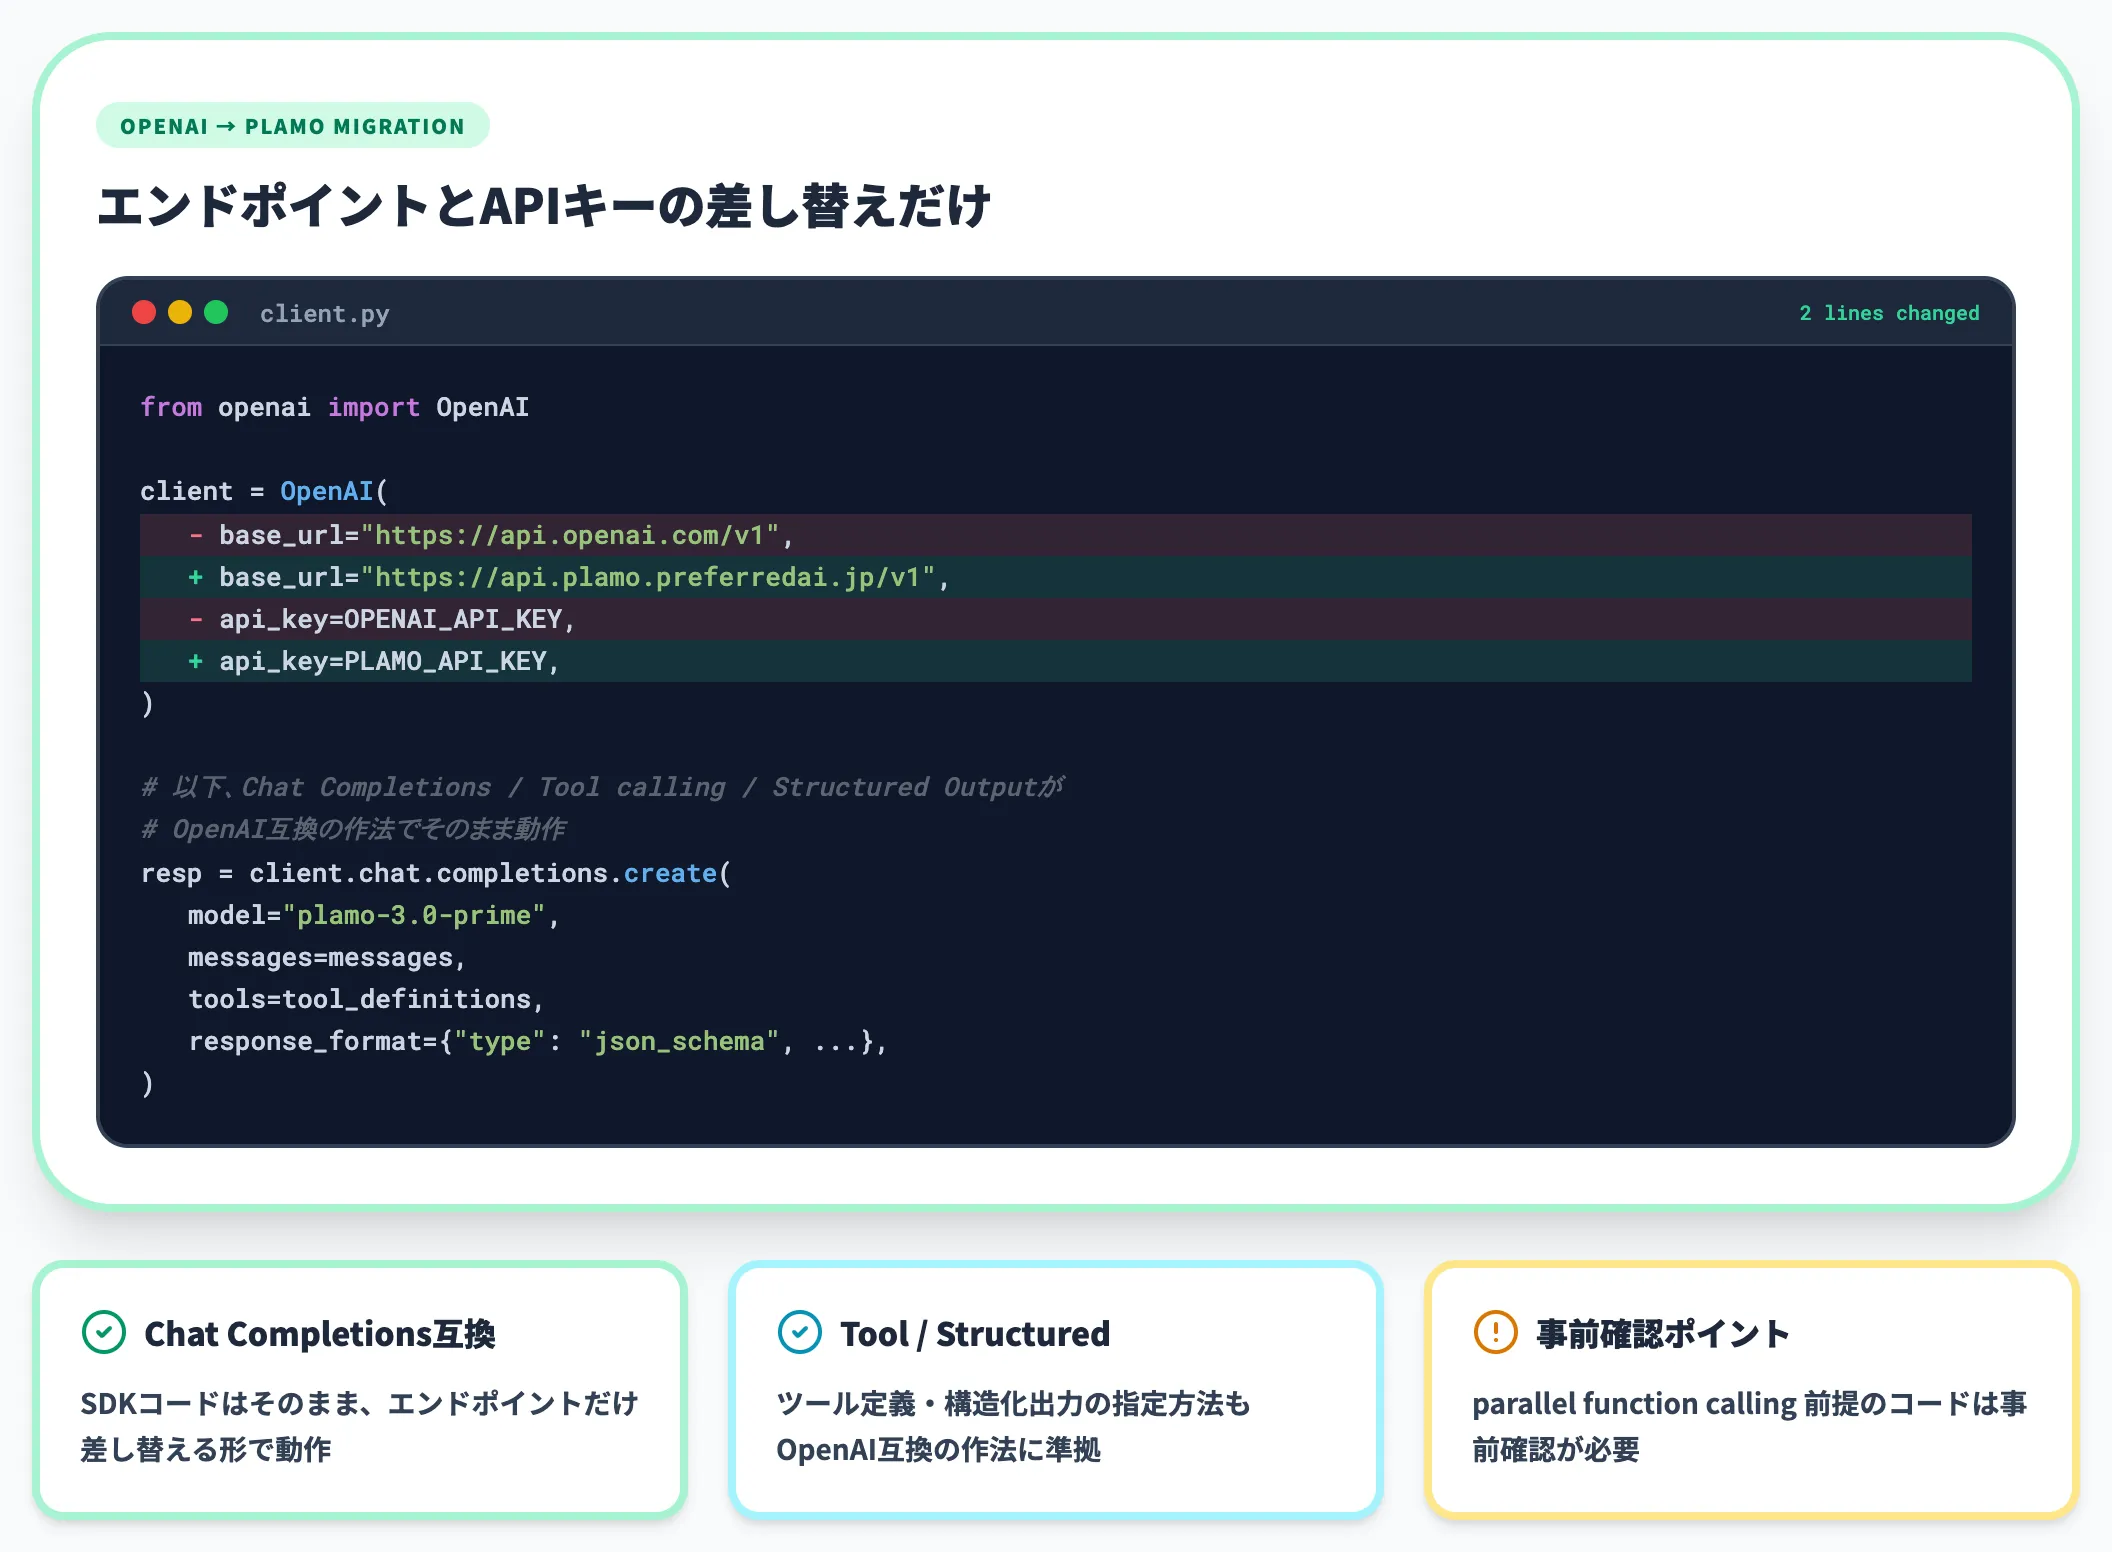Screen dimensions: 2112x1552
Task: Click the text 'SDKコードはそのまま、エンドポイントだけ差し替える形で動作'
Action: [x=359, y=1426]
